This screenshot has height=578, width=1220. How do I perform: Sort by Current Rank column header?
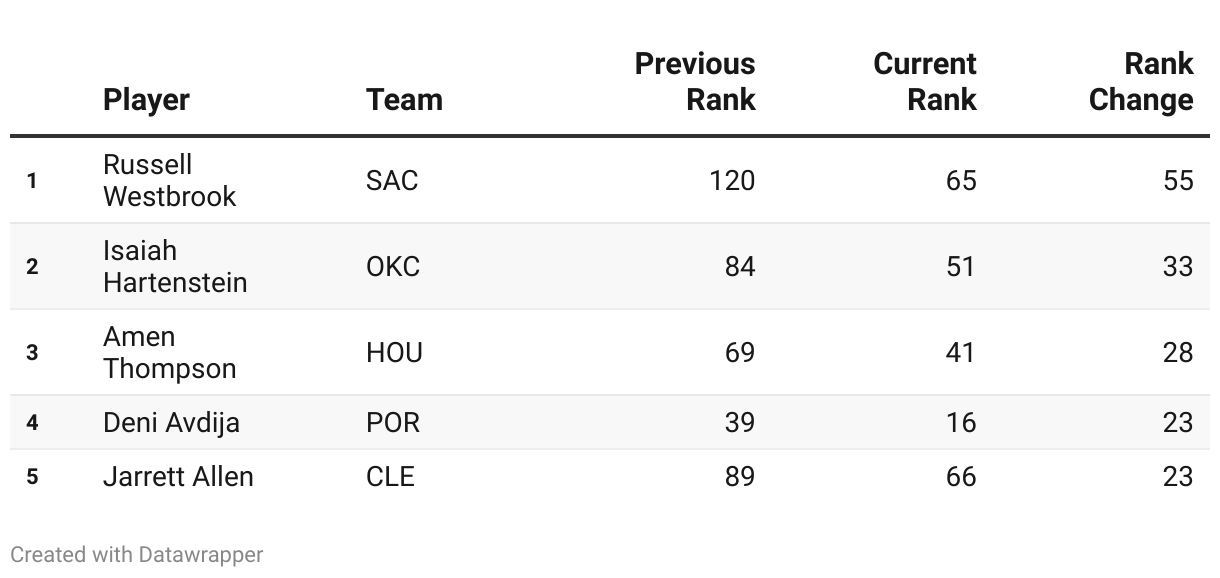click(x=924, y=81)
